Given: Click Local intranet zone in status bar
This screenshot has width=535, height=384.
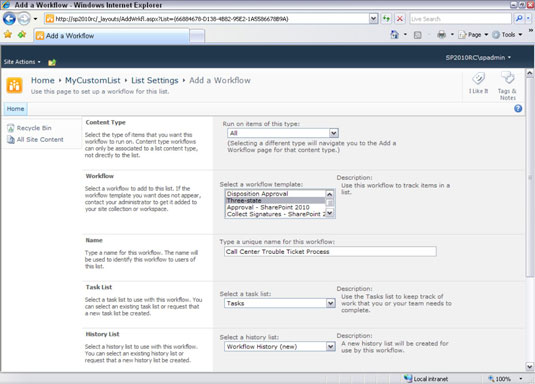Looking at the screenshot, I should click(x=426, y=379).
